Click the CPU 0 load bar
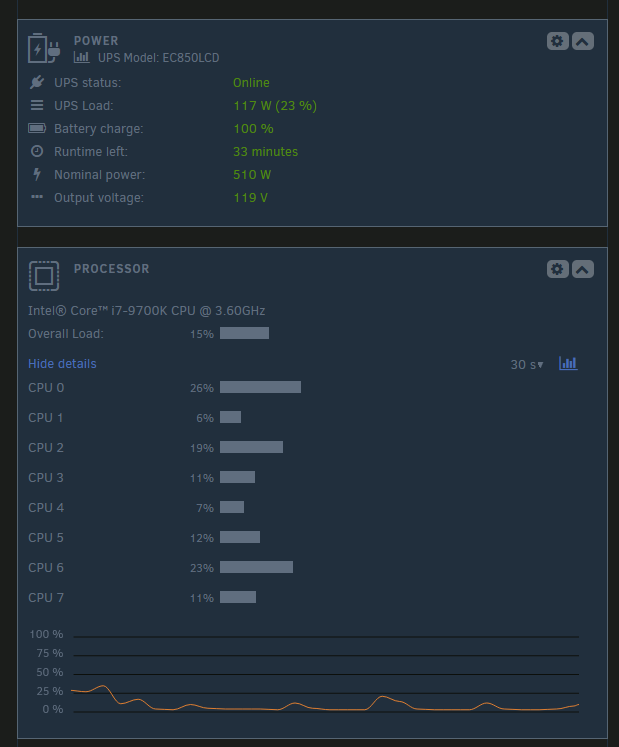The width and height of the screenshot is (619, 747). (x=260, y=387)
